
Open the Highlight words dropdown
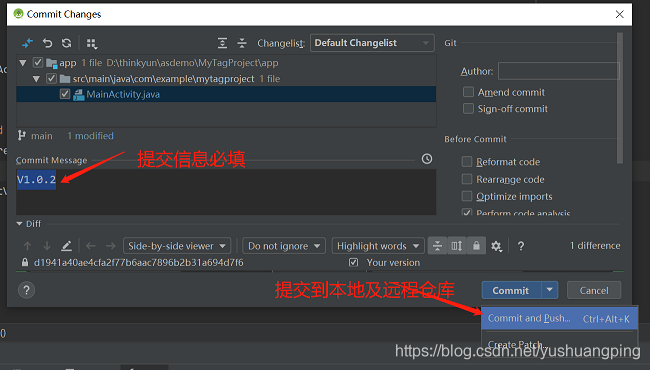pyautogui.click(x=378, y=246)
